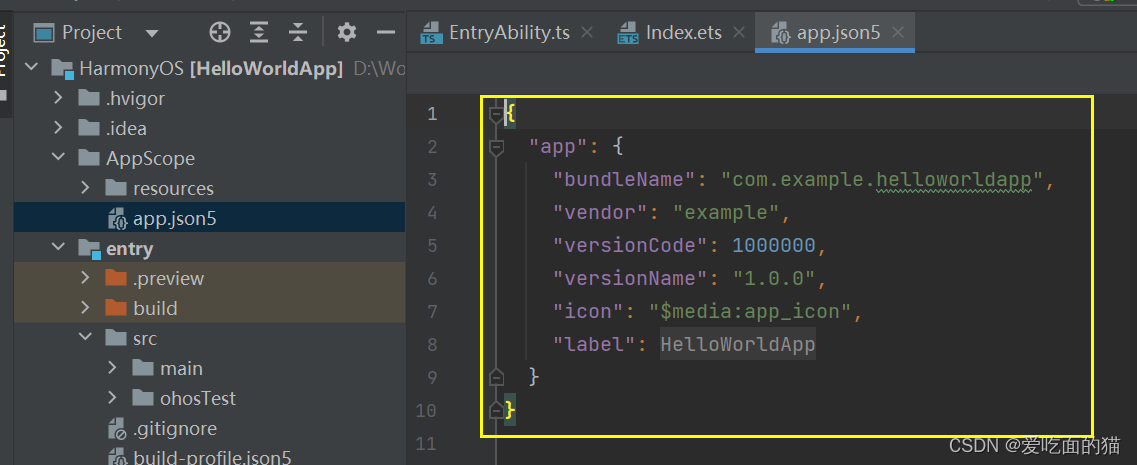Viewport: 1137px width, 465px height.
Task: Collapse the AppScope folder
Action: click(x=58, y=158)
